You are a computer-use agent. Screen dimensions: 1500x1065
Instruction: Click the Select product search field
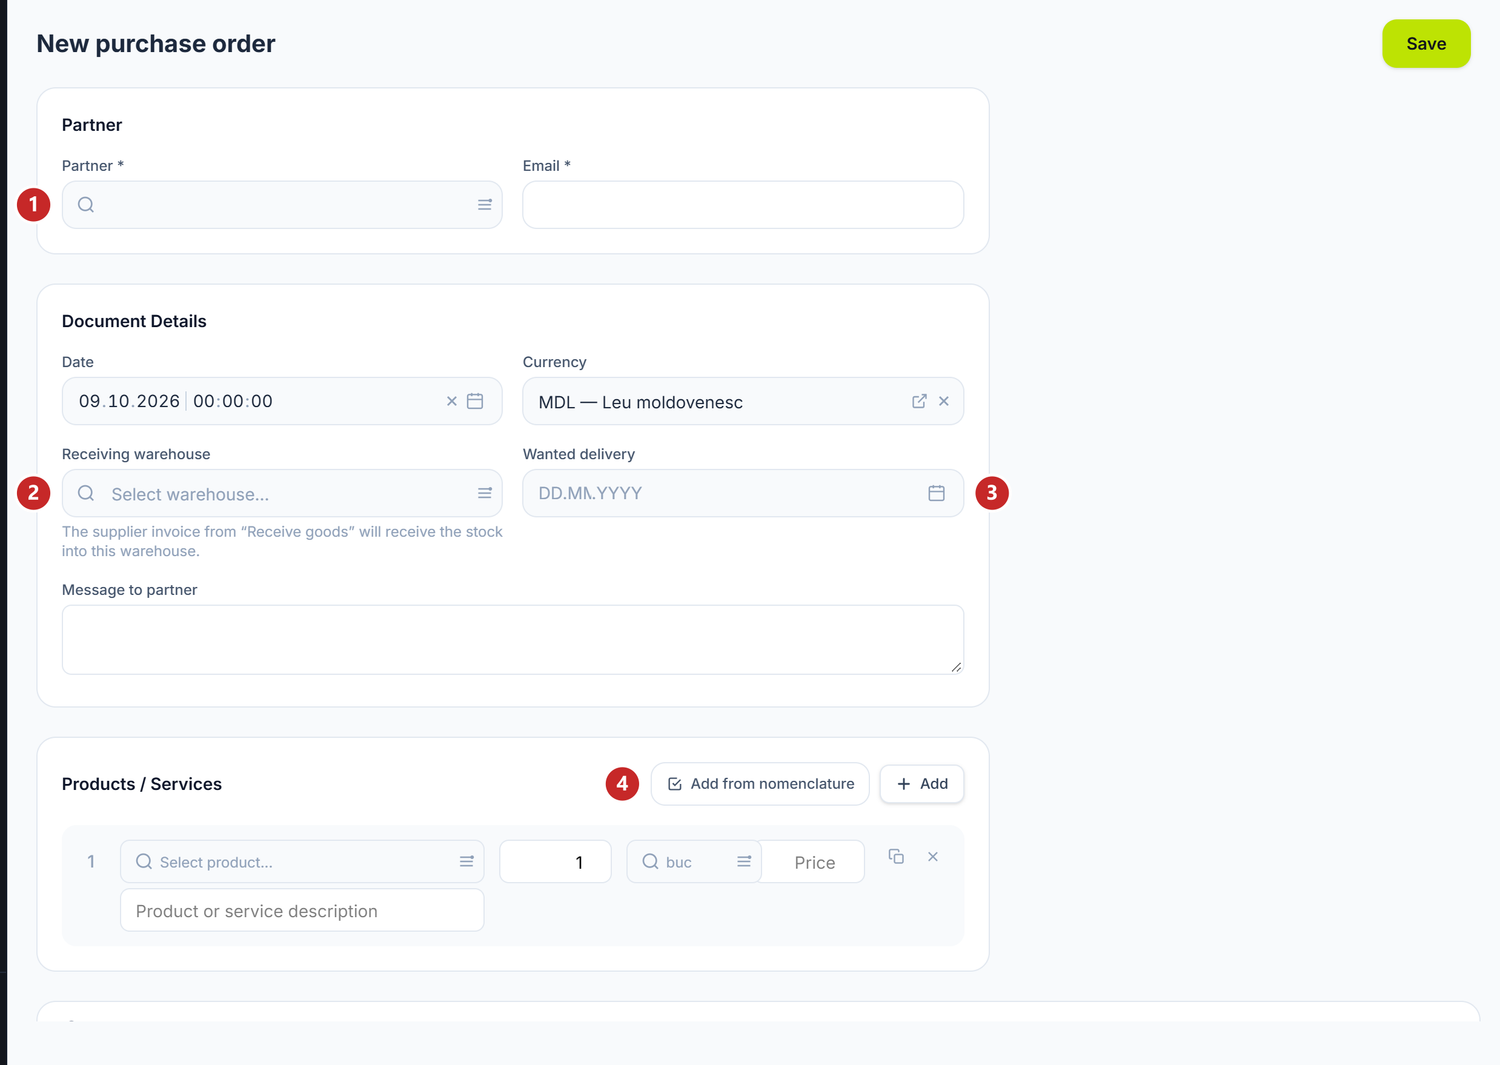pyautogui.click(x=302, y=861)
